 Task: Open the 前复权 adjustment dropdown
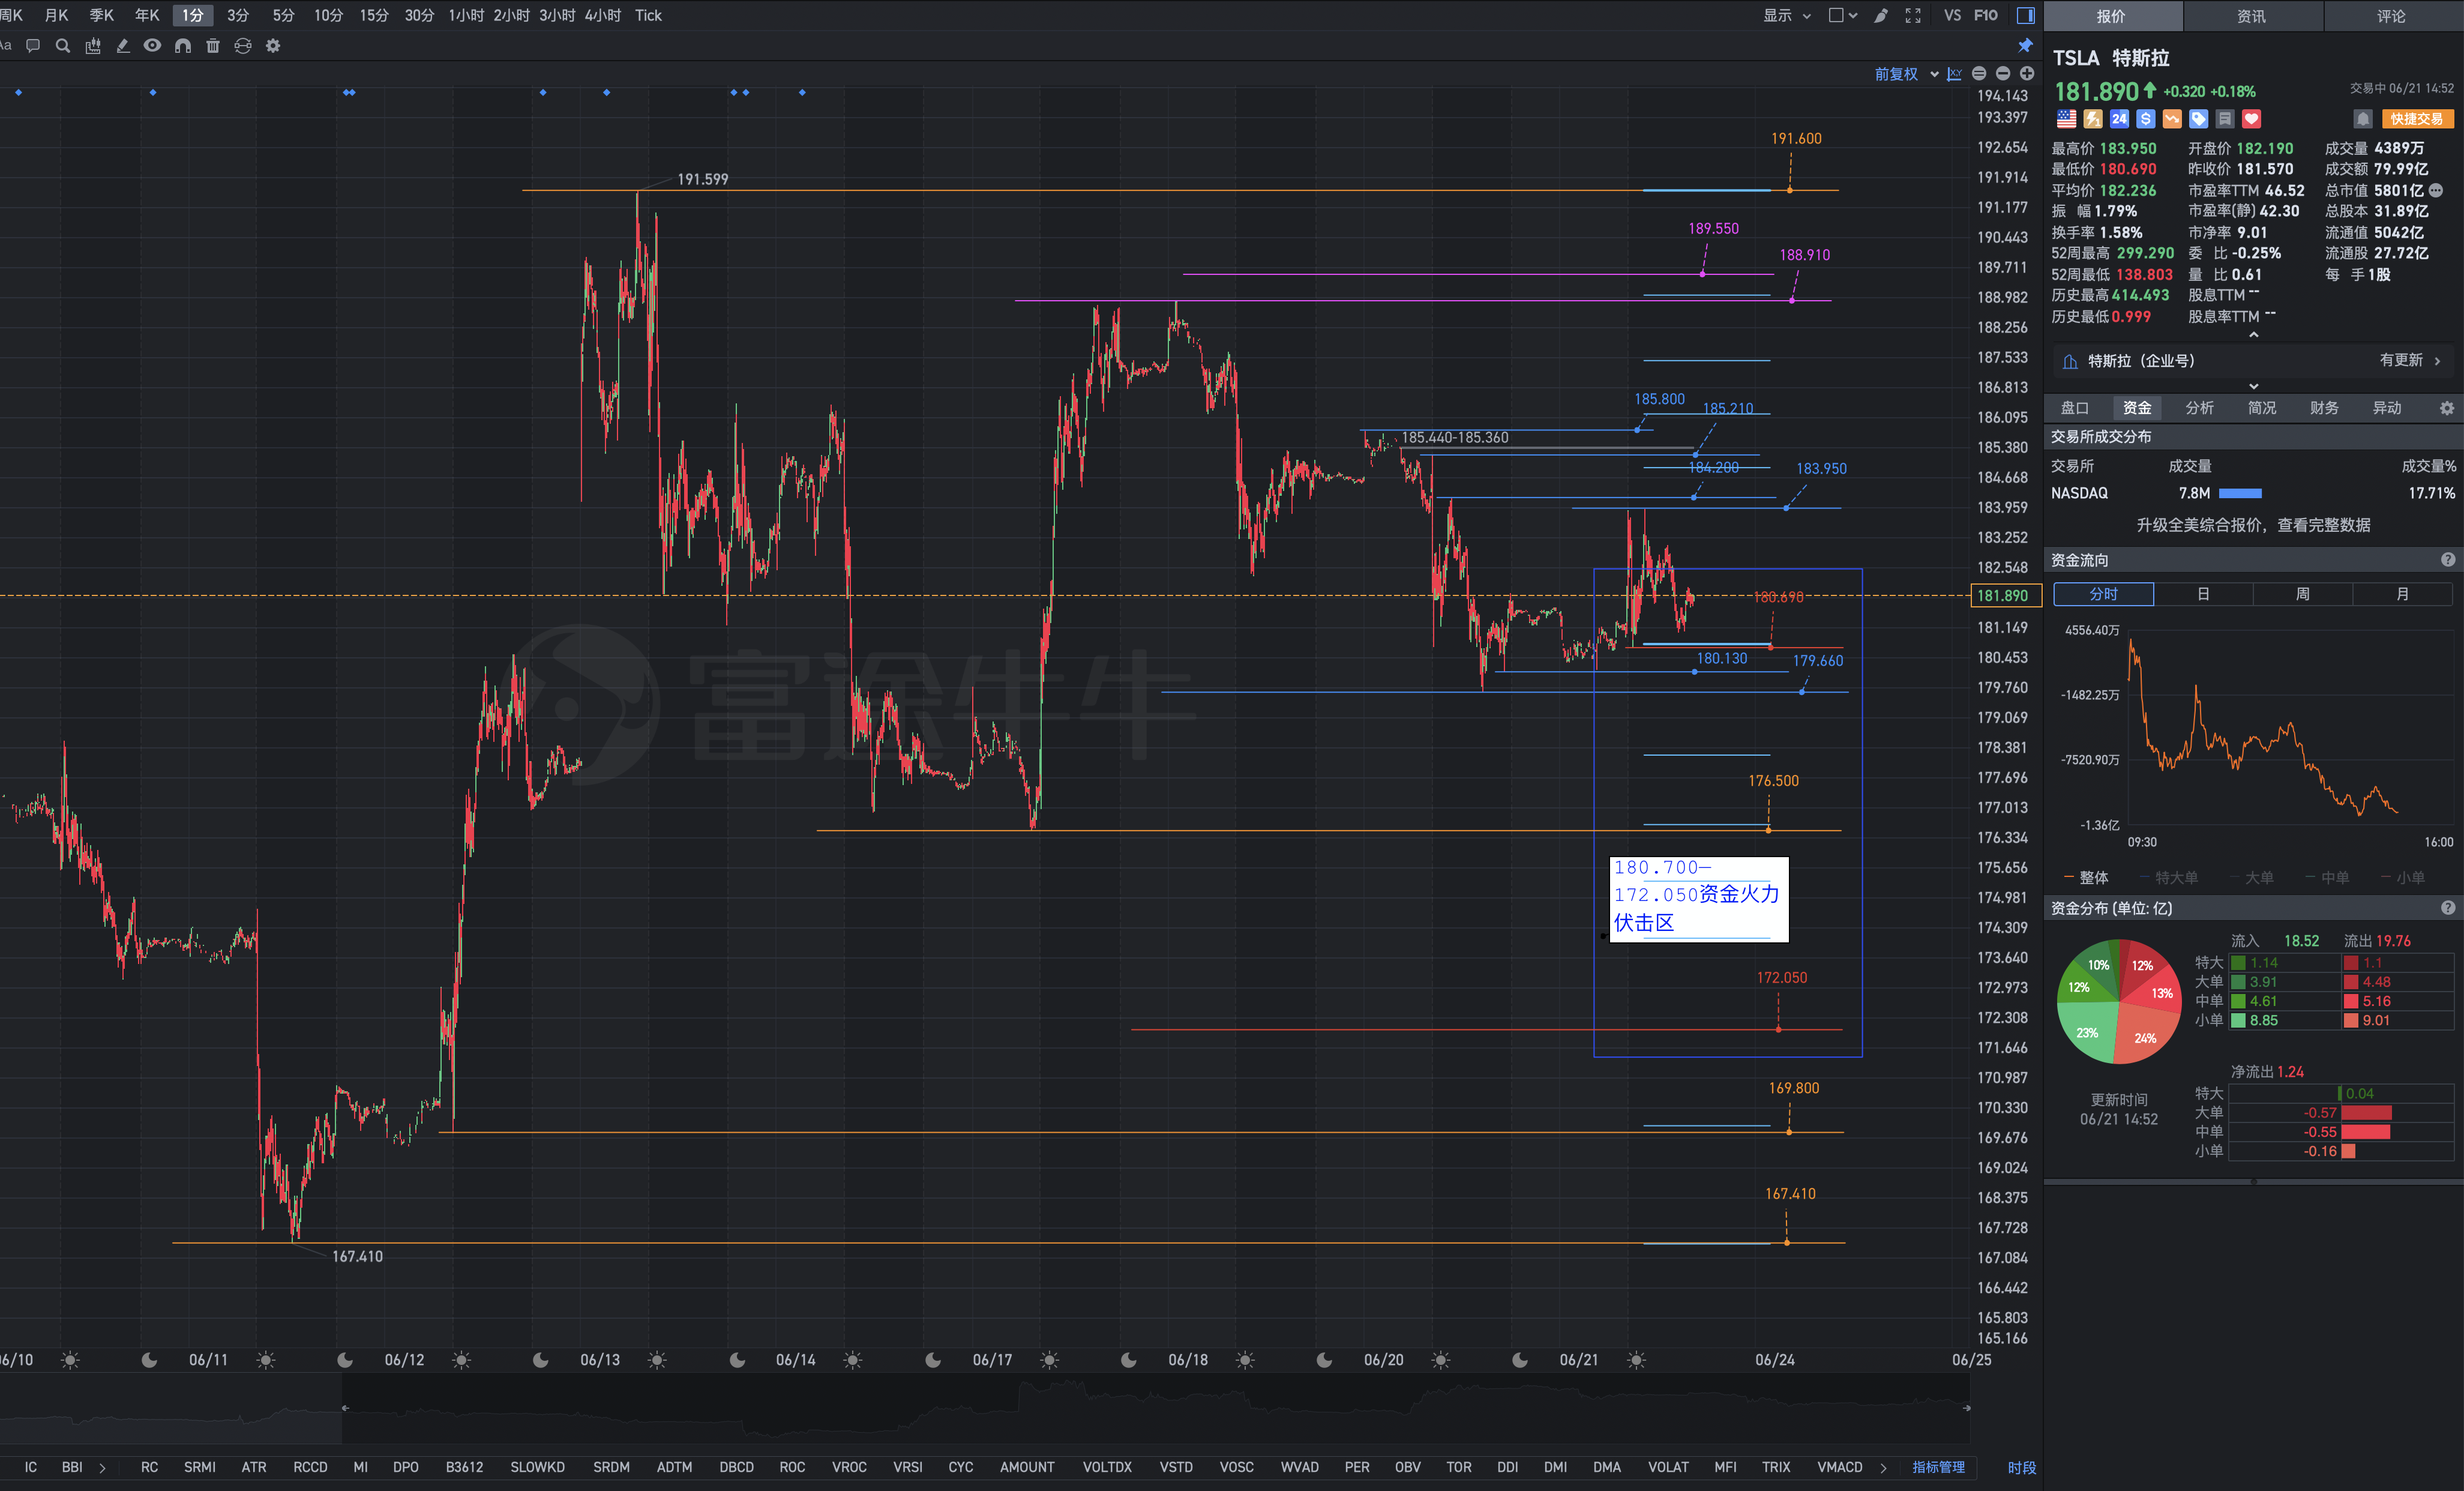click(1906, 74)
